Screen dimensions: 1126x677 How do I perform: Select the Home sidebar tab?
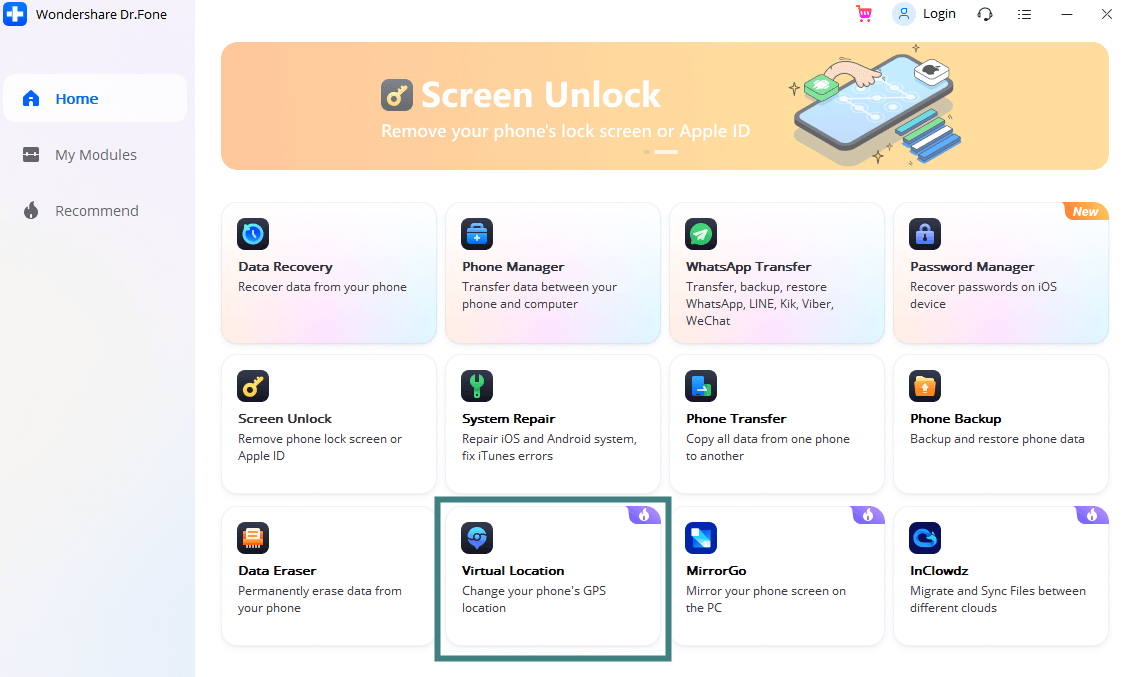95,98
